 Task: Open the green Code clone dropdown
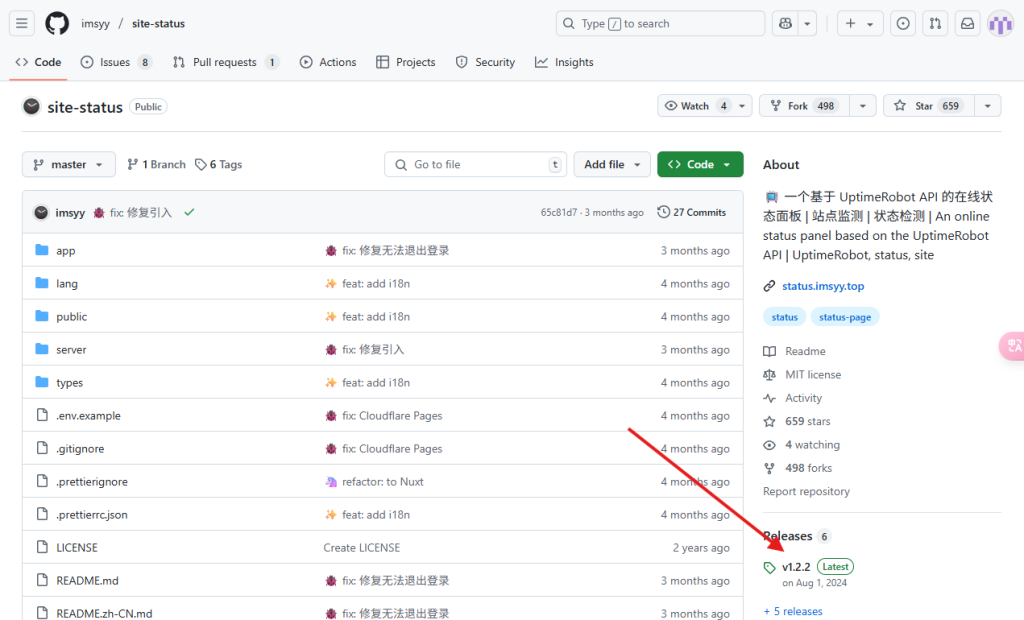tap(700, 165)
